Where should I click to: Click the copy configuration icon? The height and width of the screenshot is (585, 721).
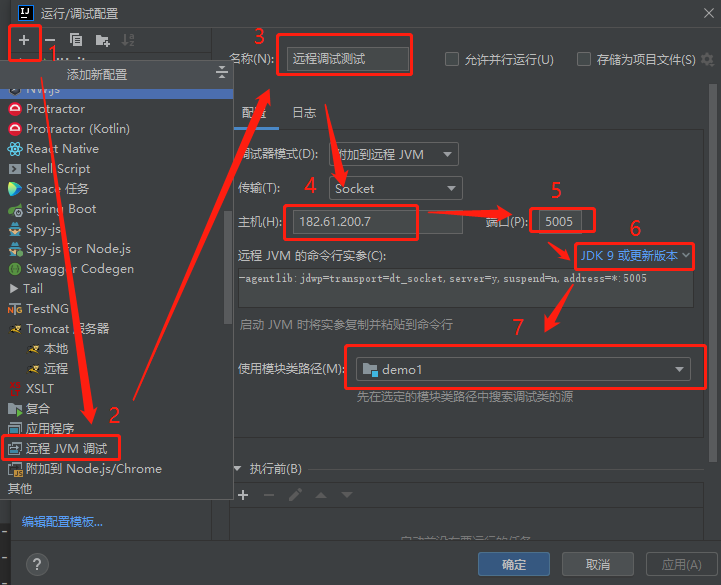[76, 40]
